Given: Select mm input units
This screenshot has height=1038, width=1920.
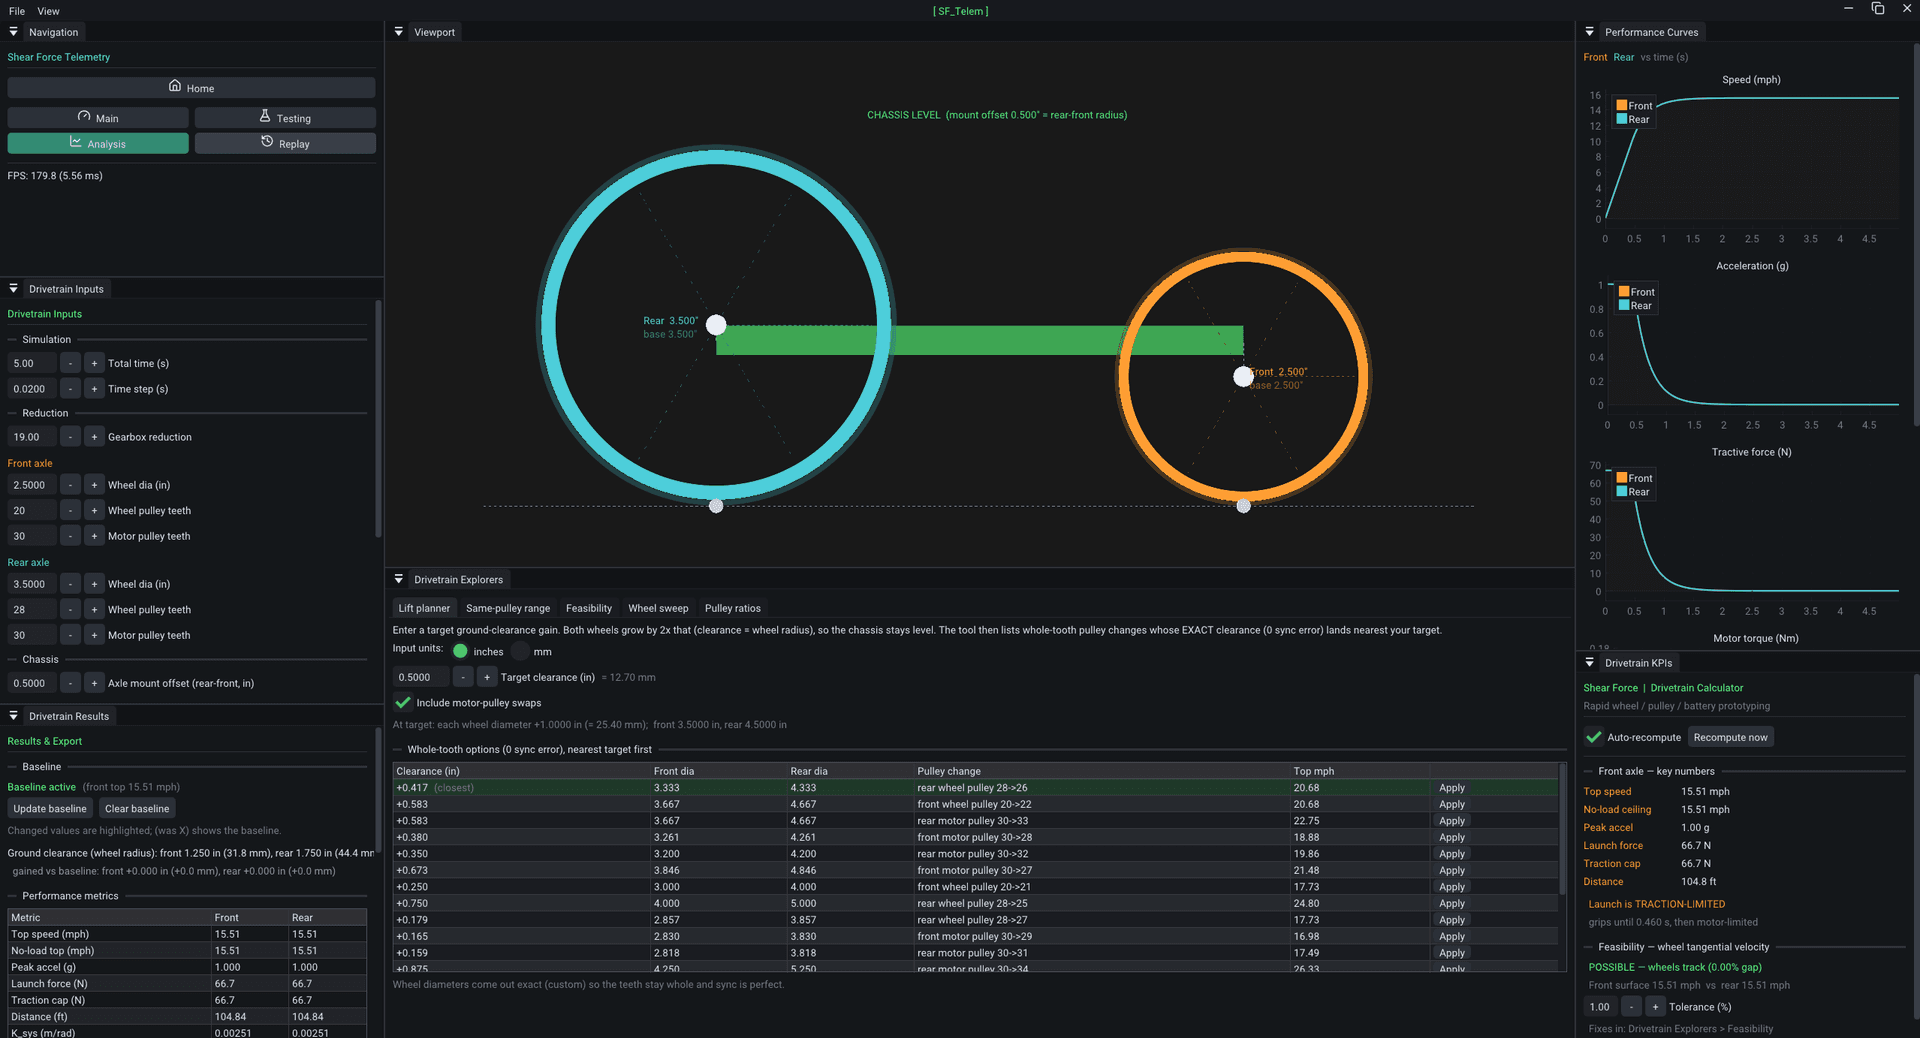Looking at the screenshot, I should 520,651.
